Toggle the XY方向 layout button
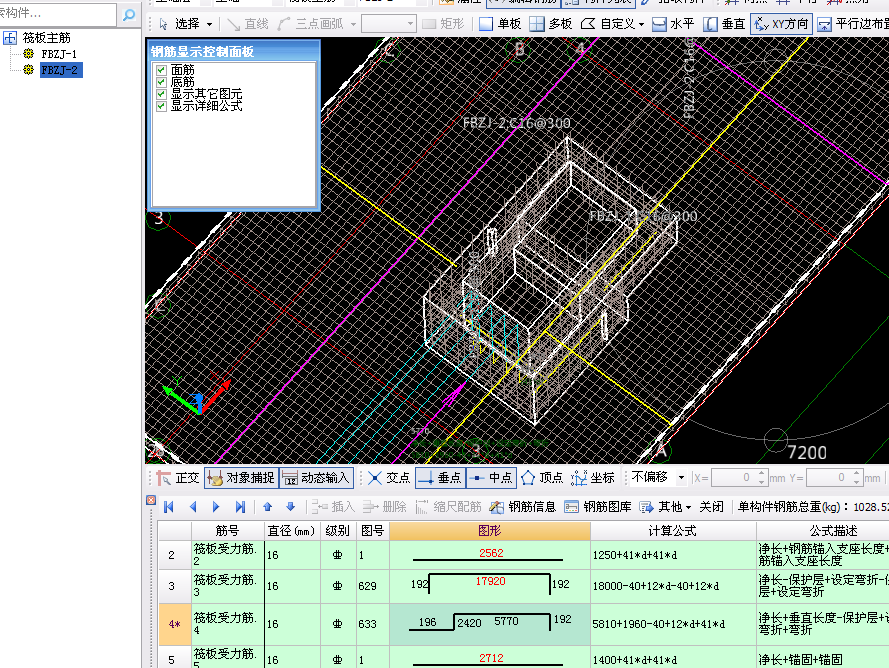This screenshot has width=889, height=668. [781, 24]
